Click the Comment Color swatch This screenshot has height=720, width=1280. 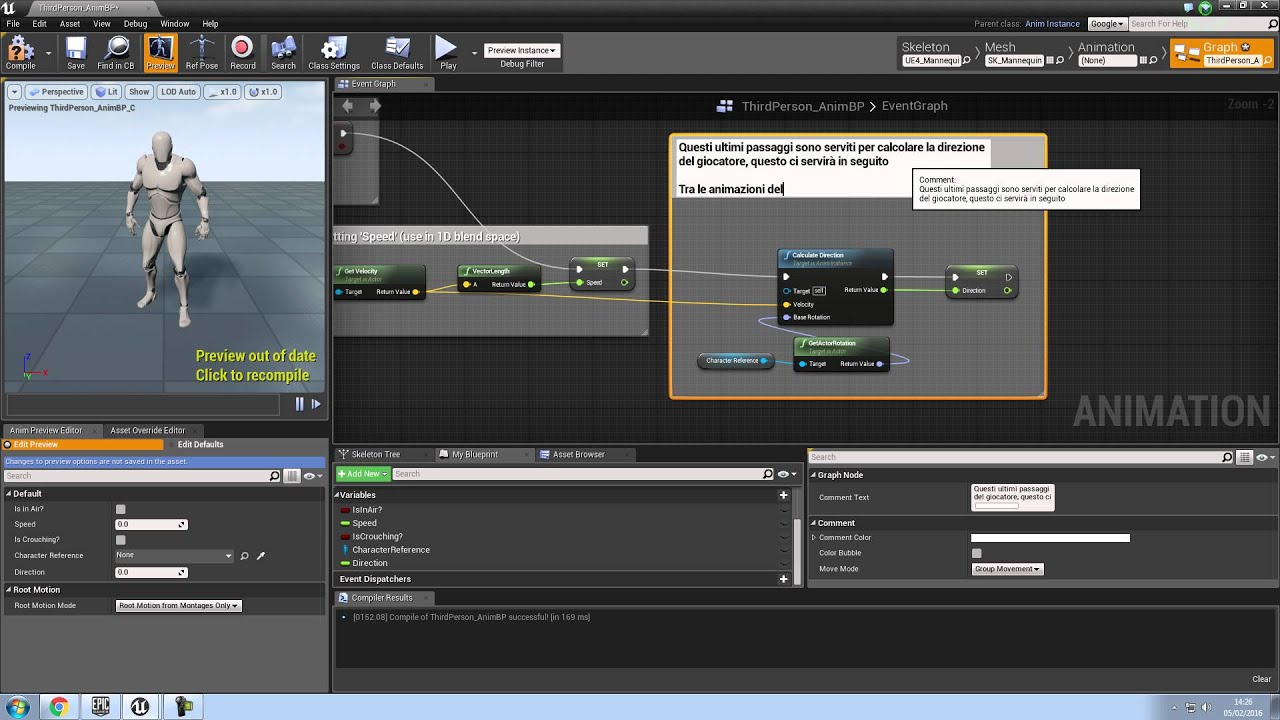click(1050, 538)
